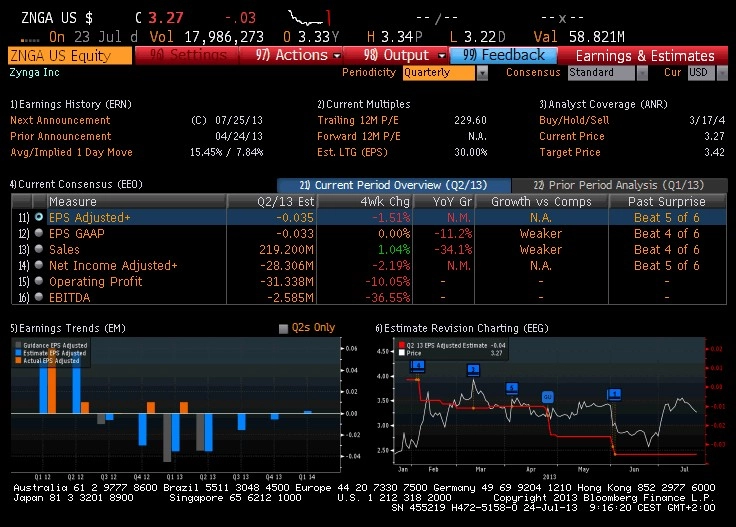This screenshot has height=527, width=736.
Task: Open the Actions dropdown menu
Action: coord(291,55)
